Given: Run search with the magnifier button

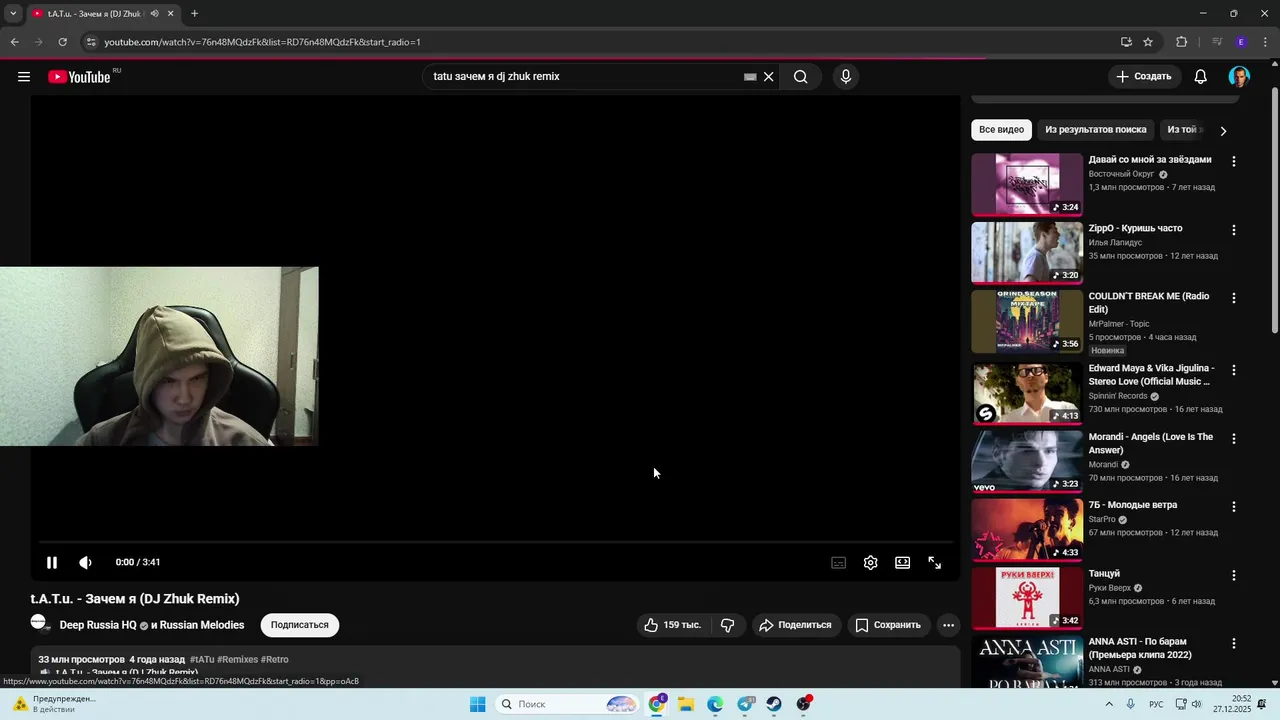Looking at the screenshot, I should click(801, 77).
